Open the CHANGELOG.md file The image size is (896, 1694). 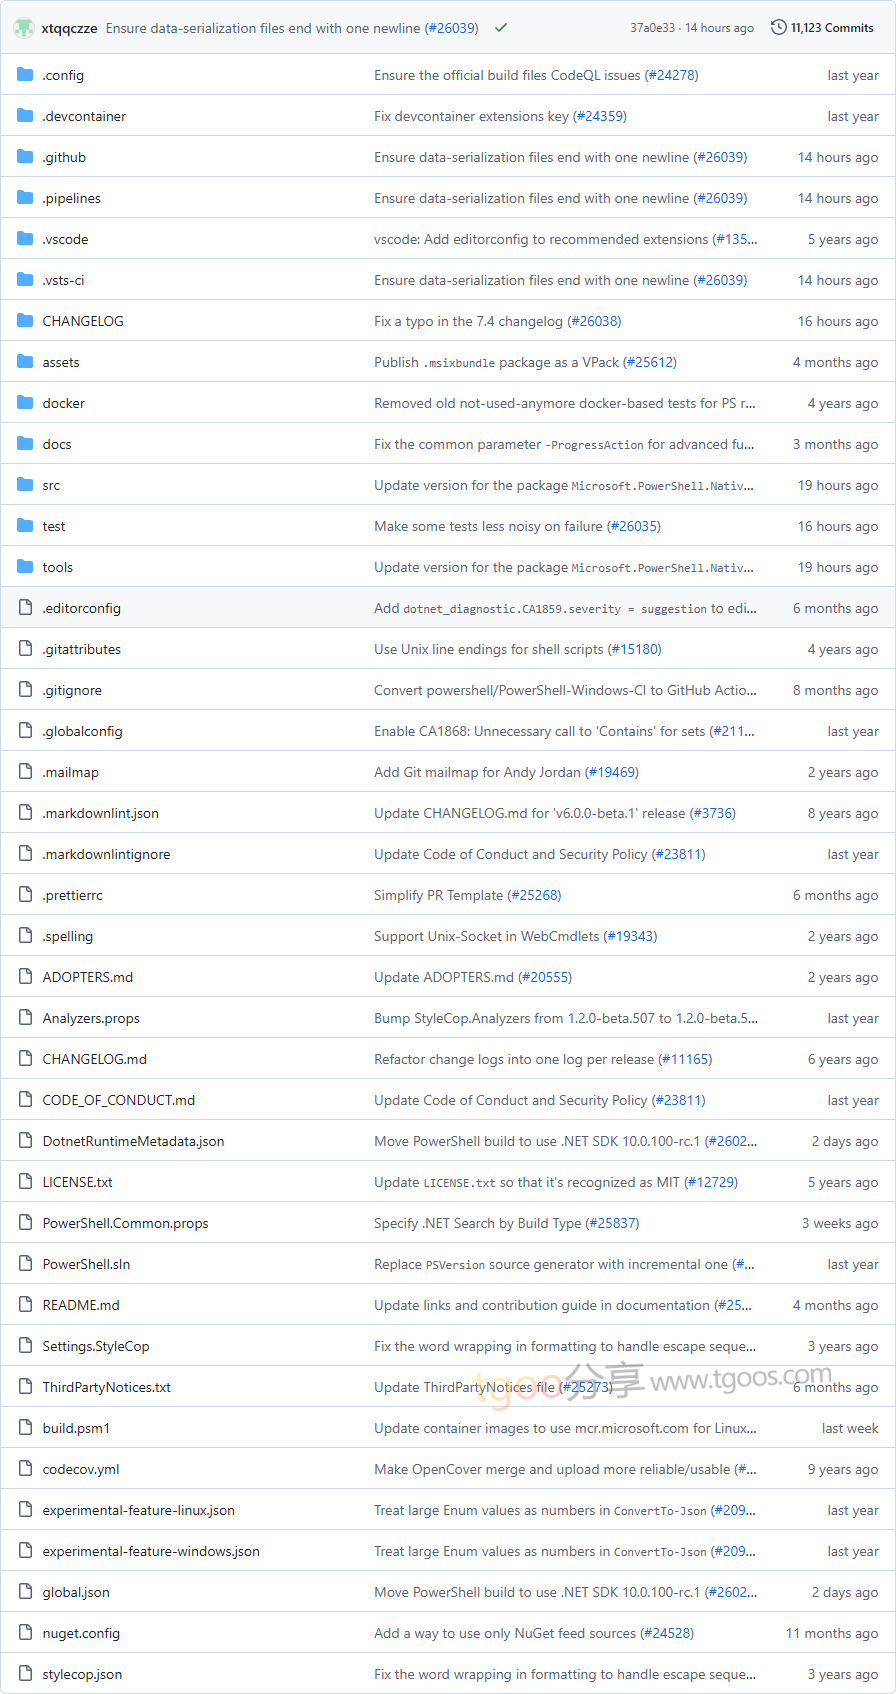pos(94,1059)
